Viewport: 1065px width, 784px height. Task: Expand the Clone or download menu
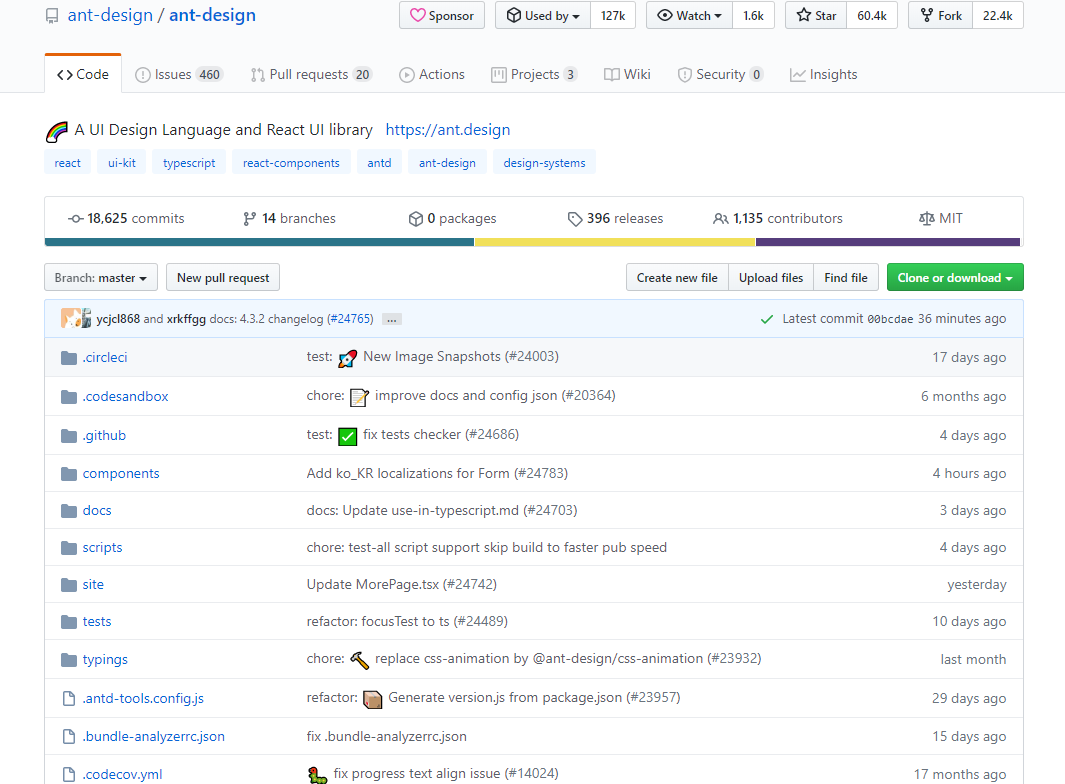click(x=955, y=278)
